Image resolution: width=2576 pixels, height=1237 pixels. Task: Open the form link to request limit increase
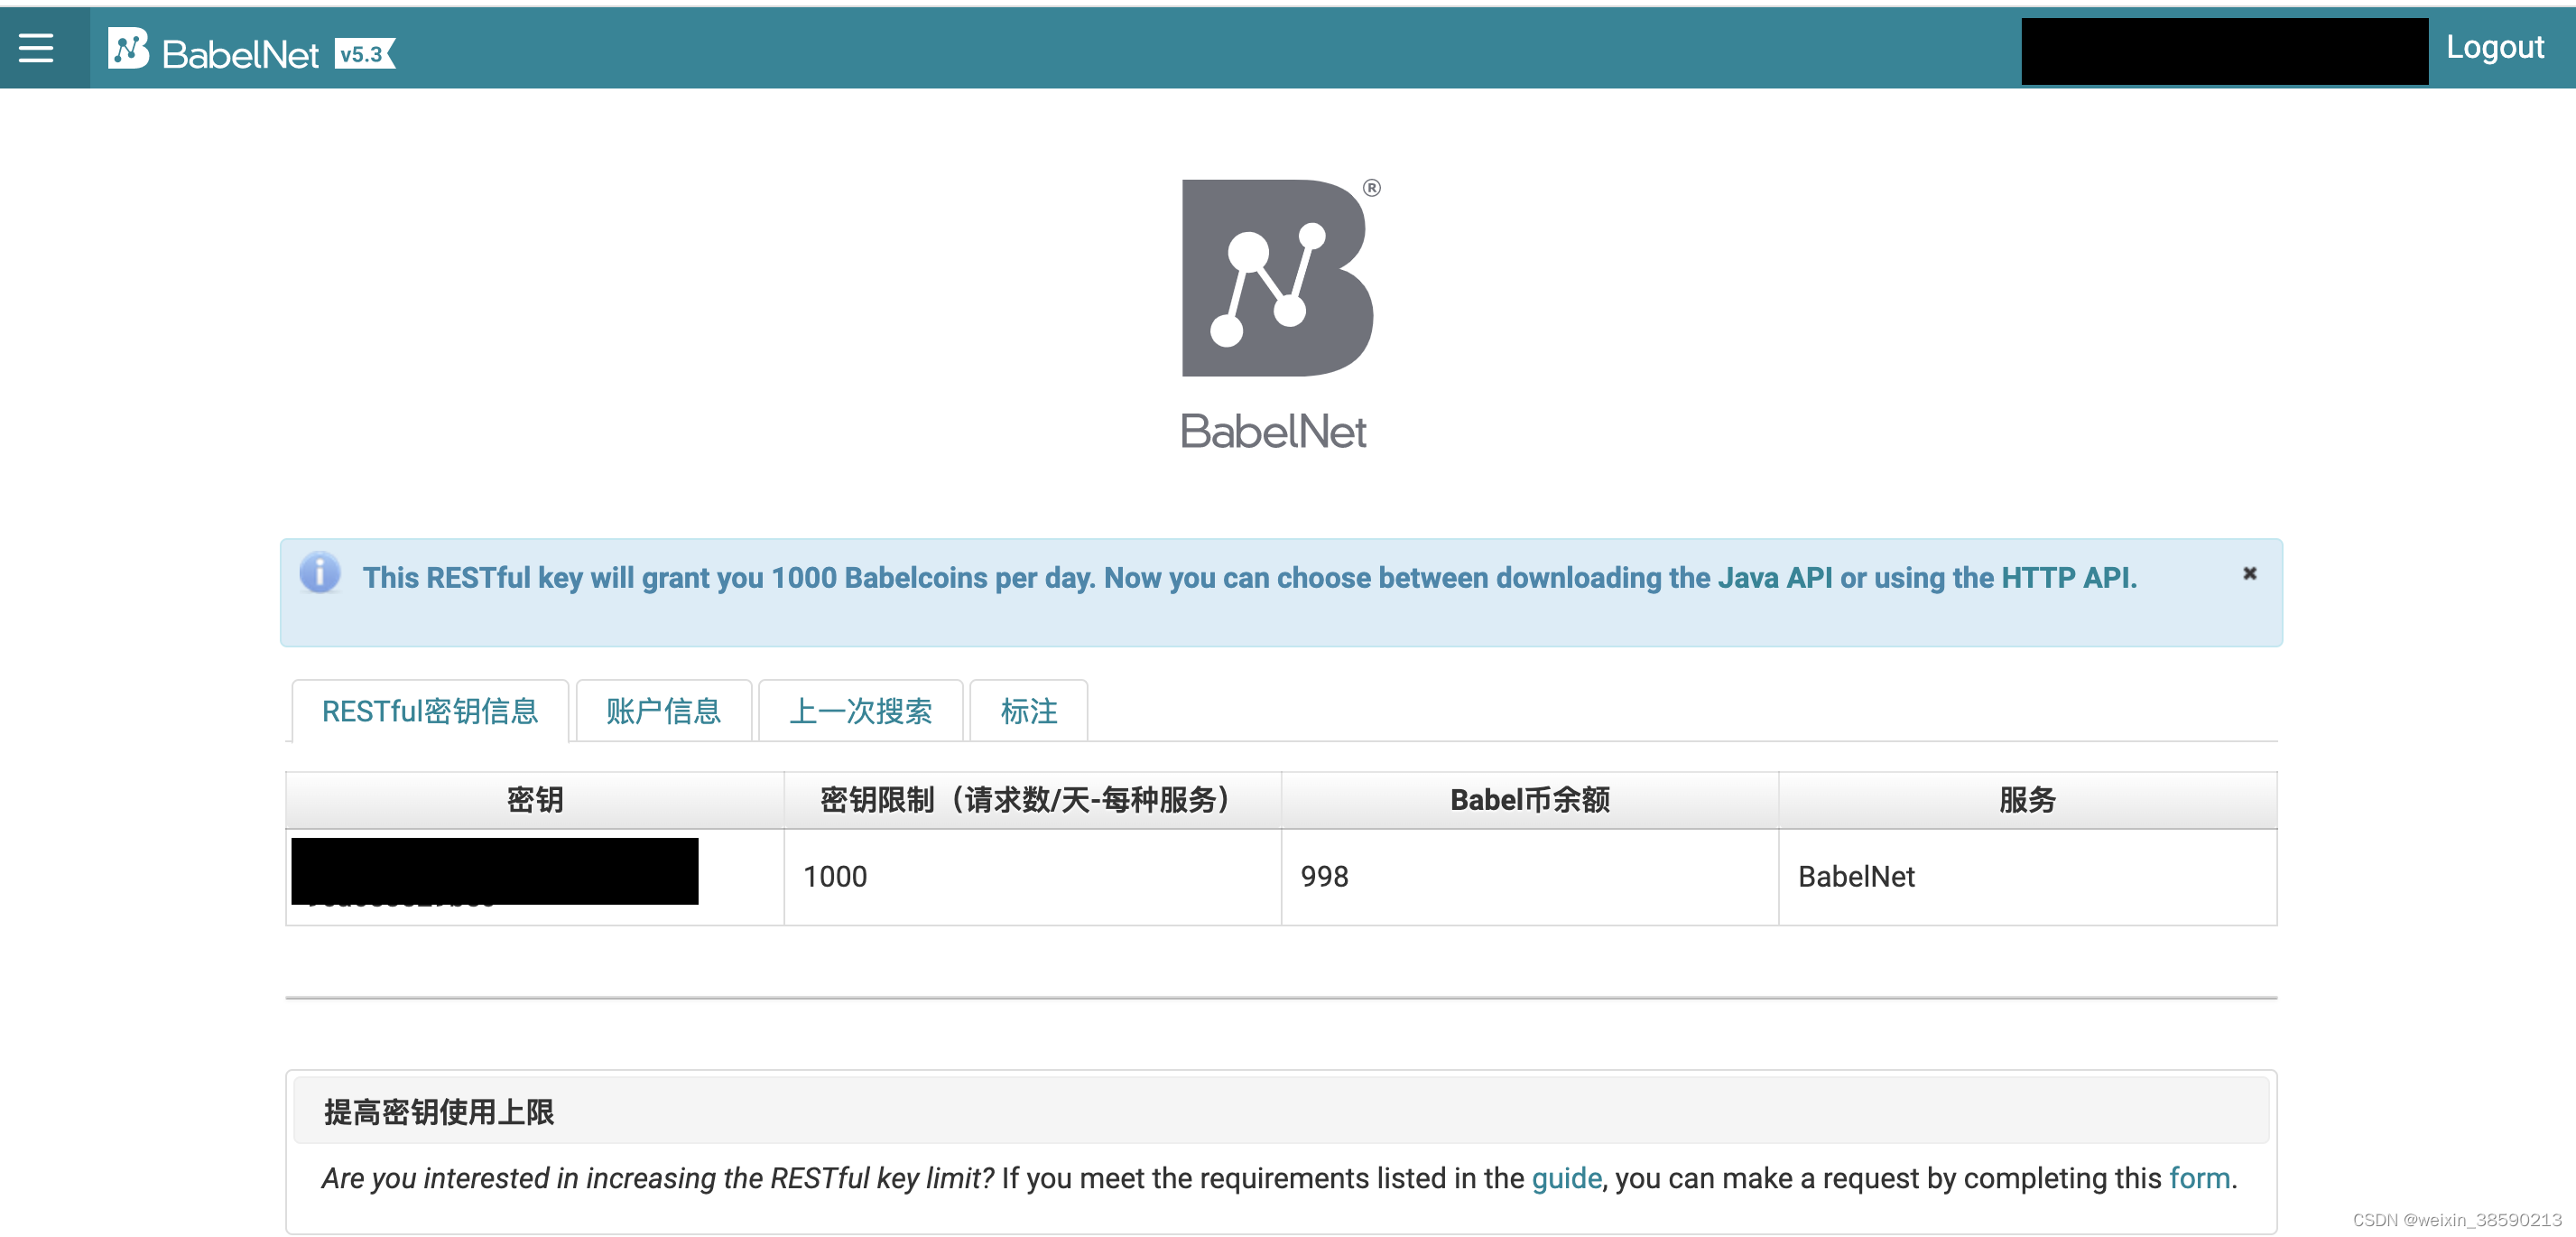point(2199,1178)
